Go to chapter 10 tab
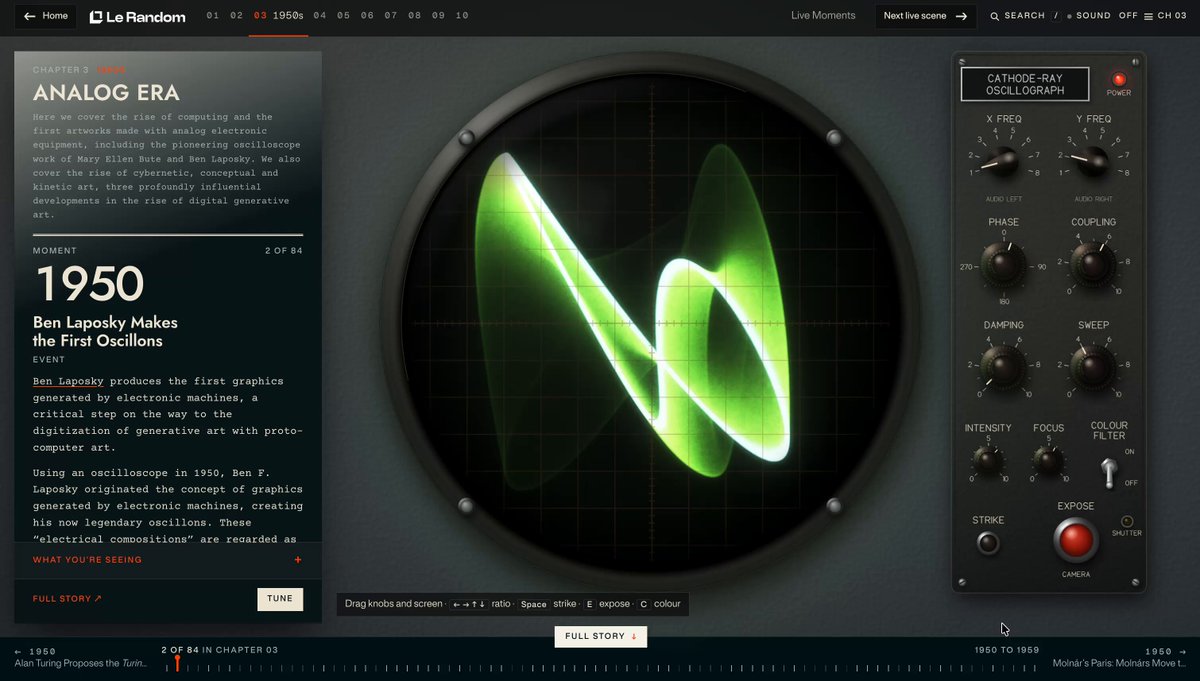 click(462, 16)
